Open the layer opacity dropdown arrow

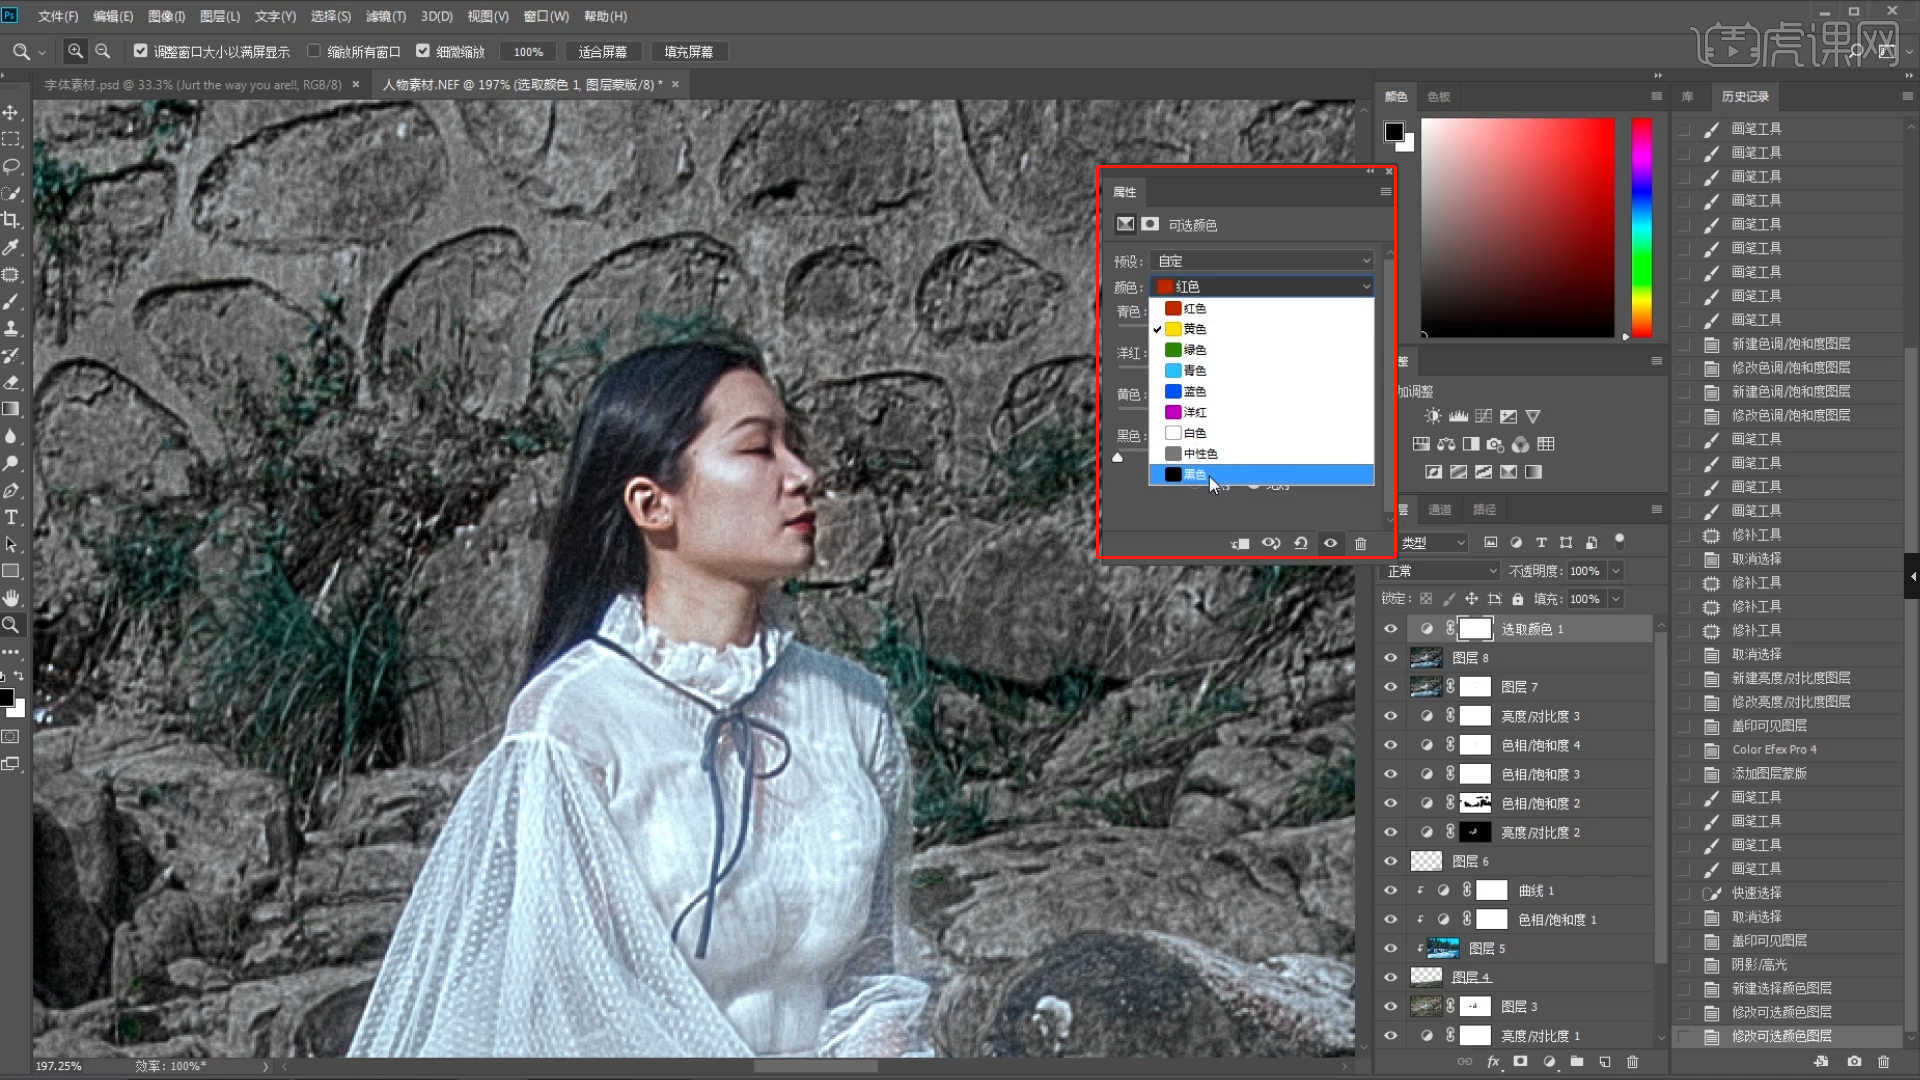pyautogui.click(x=1615, y=571)
